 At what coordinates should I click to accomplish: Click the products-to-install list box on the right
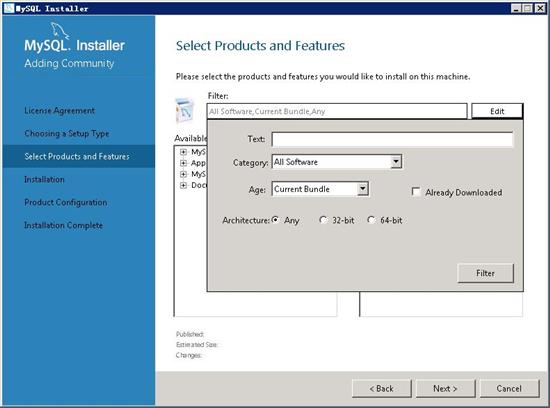[441, 304]
